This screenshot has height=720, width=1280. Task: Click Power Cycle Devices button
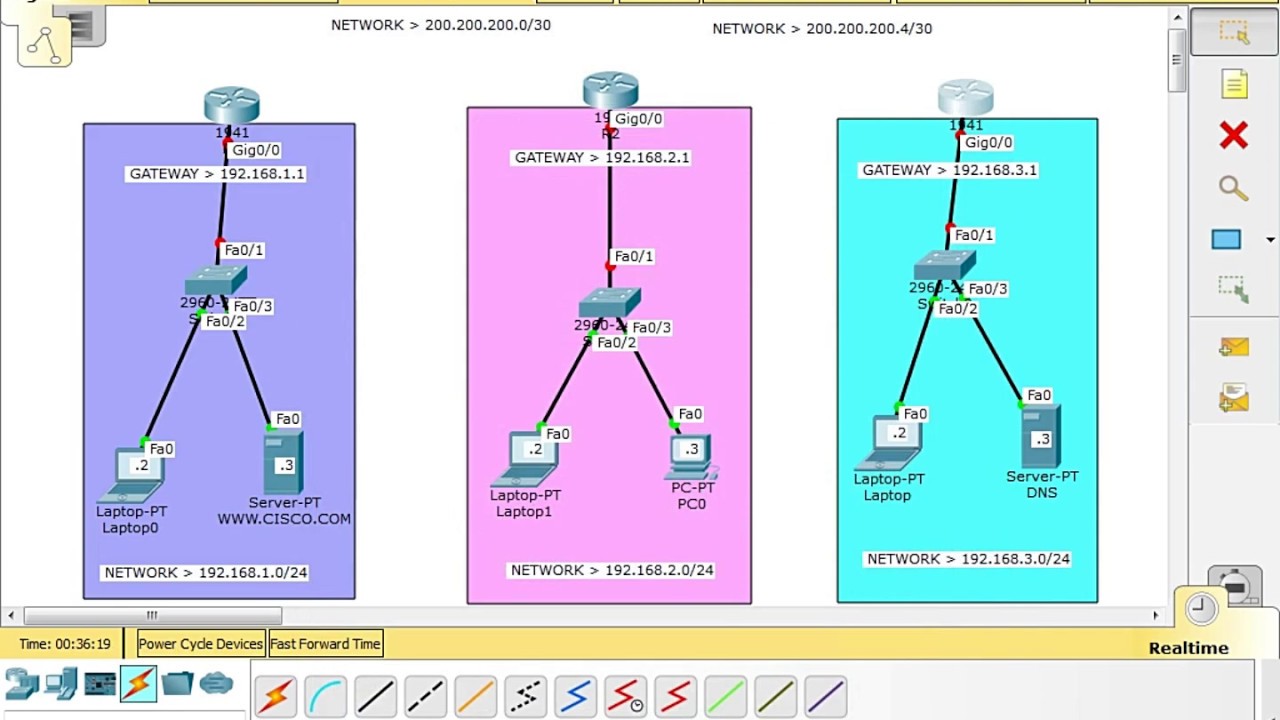pos(200,644)
